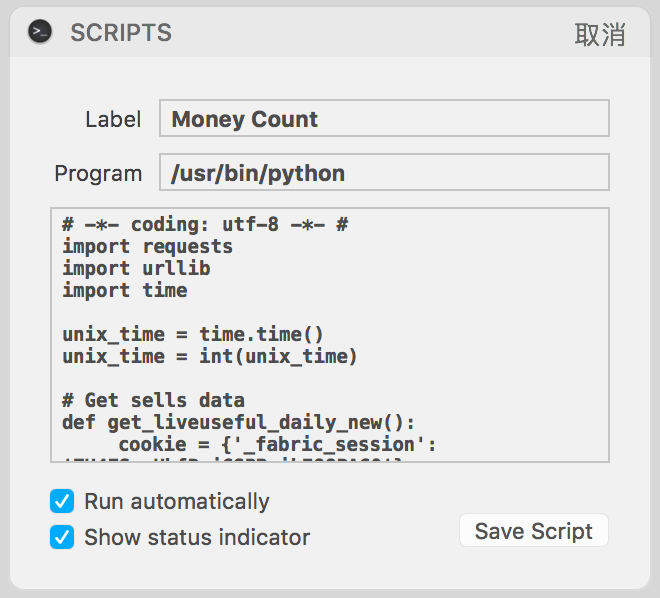Click the "unix_time = int(unix_time)" line
The height and width of the screenshot is (598, 660).
209,357
